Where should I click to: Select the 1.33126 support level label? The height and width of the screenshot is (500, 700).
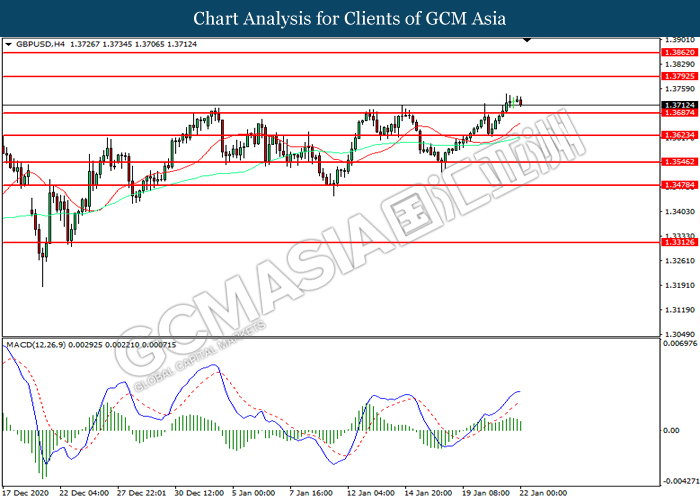pyautogui.click(x=679, y=242)
